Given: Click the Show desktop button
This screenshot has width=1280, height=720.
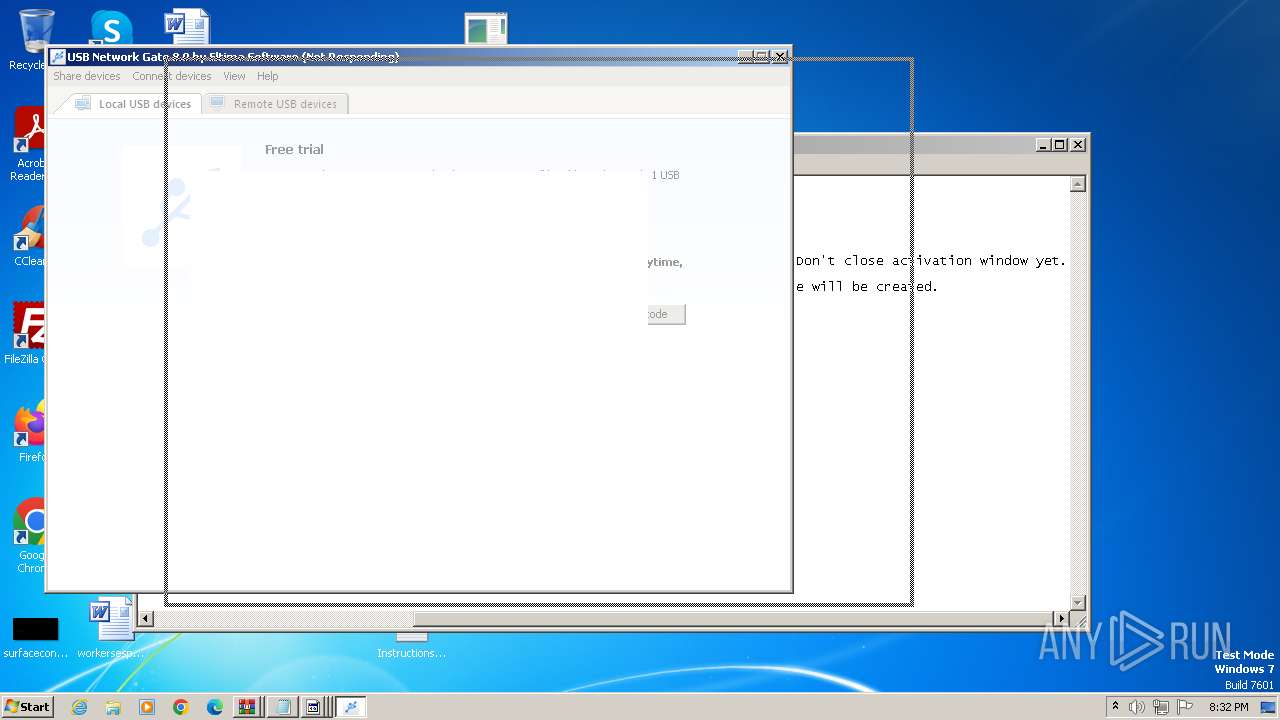Looking at the screenshot, I should click(x=1268, y=707).
